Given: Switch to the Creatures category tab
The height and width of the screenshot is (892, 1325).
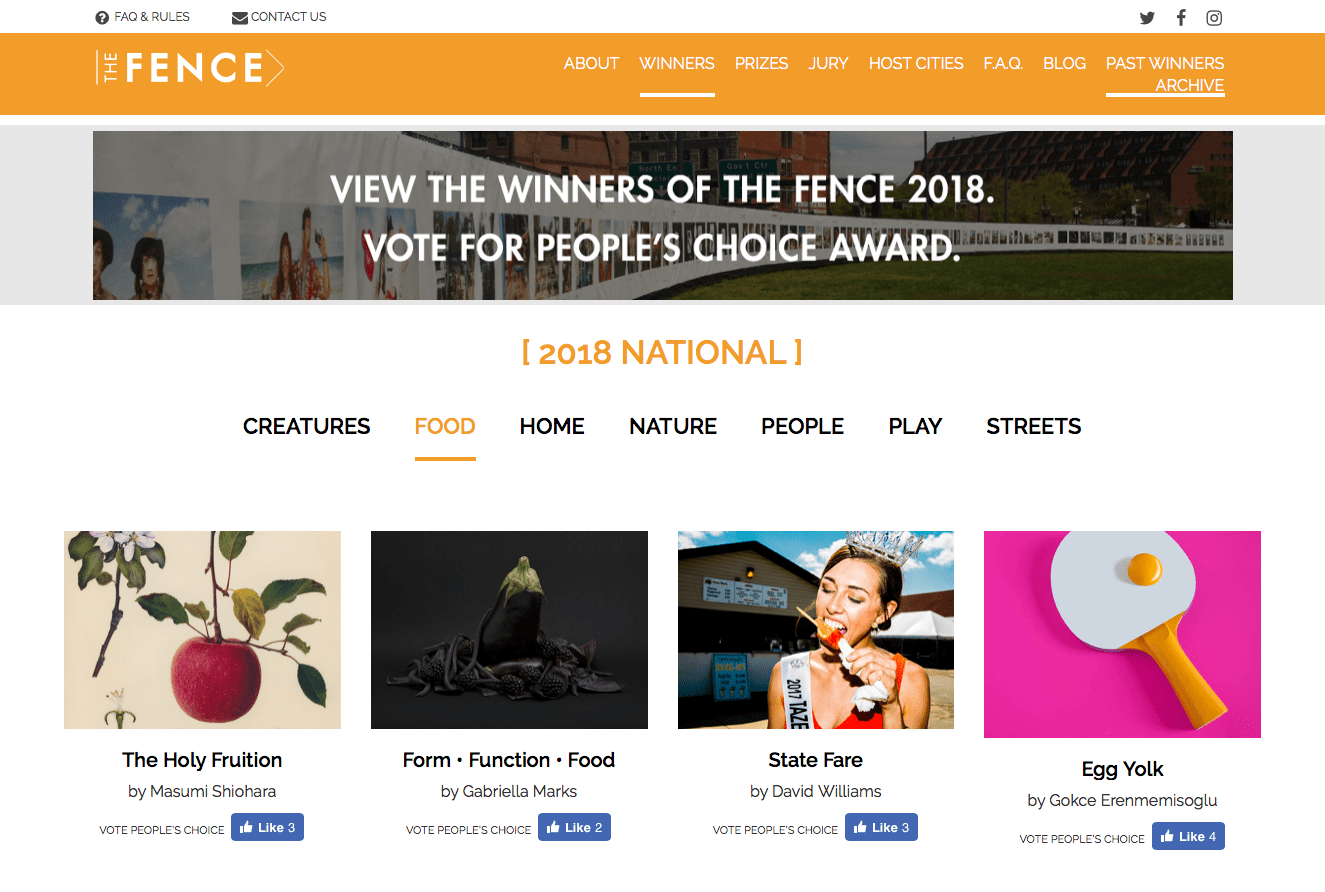Looking at the screenshot, I should point(307,427).
